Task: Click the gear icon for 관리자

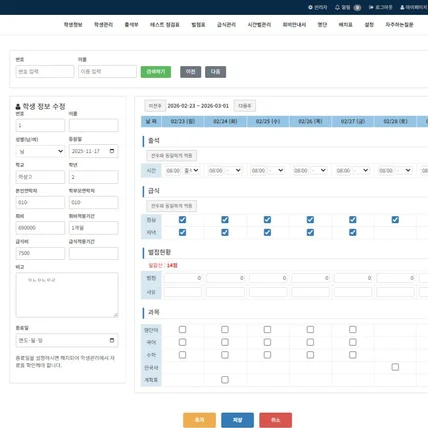Action: click(310, 7)
